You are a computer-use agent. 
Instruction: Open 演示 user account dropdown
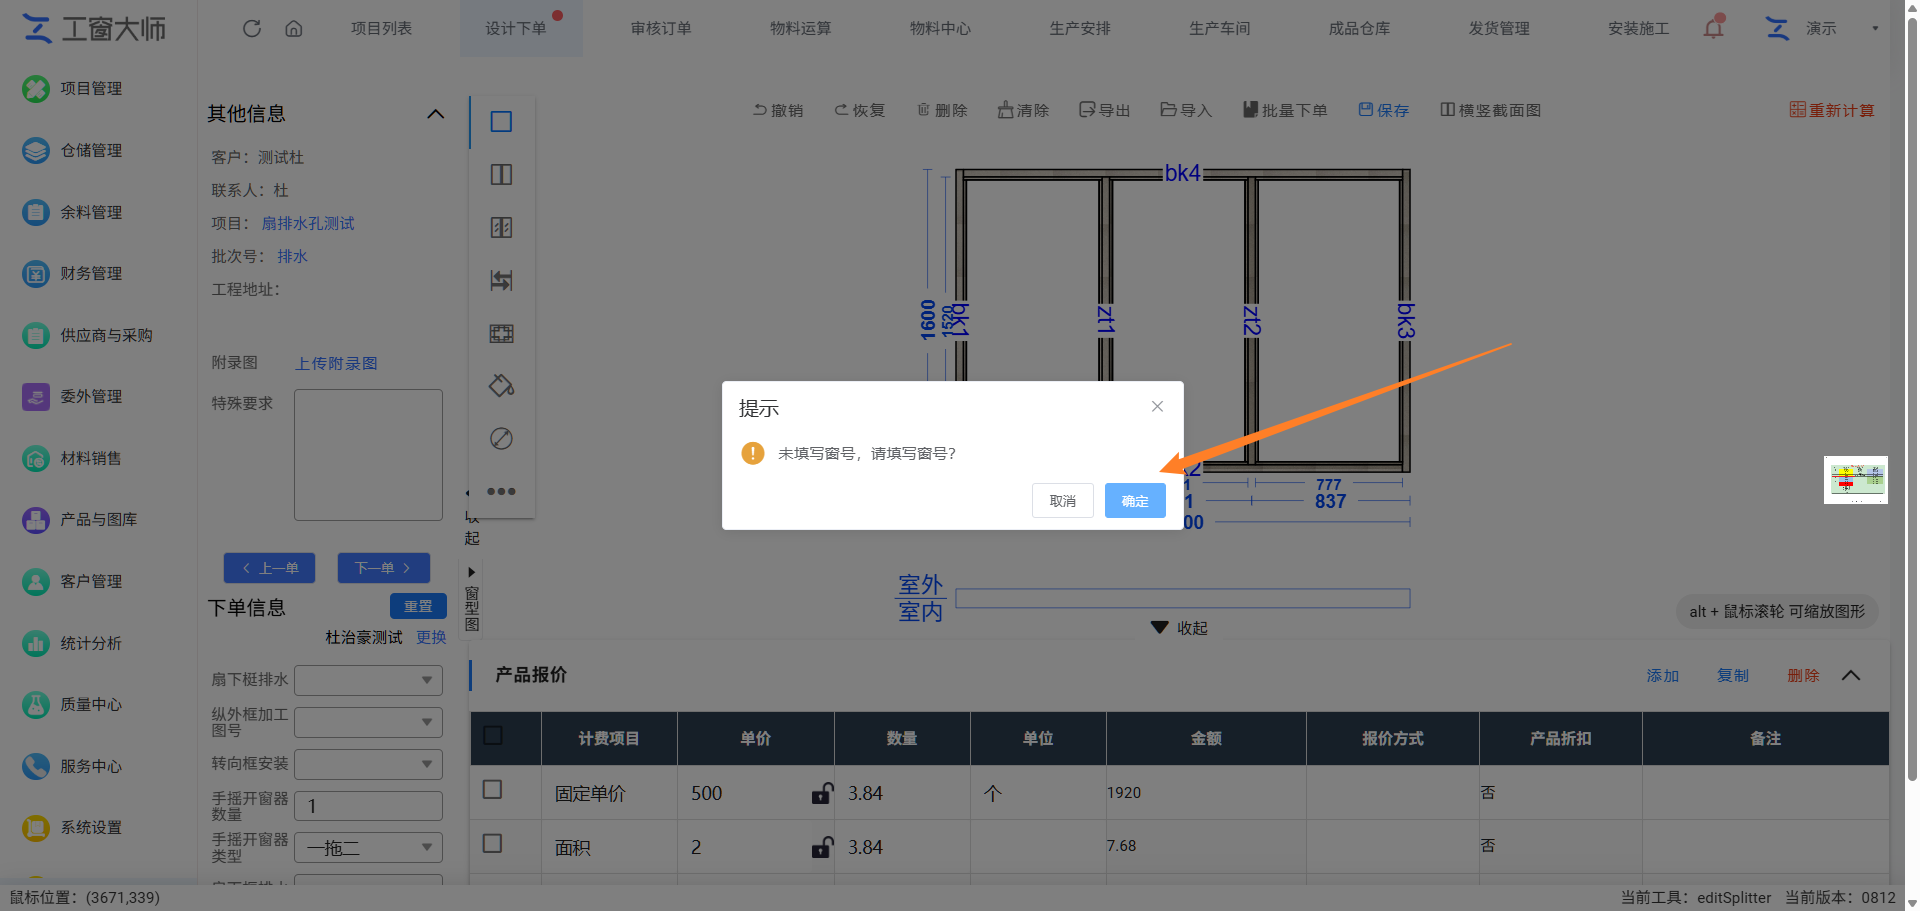(1822, 28)
